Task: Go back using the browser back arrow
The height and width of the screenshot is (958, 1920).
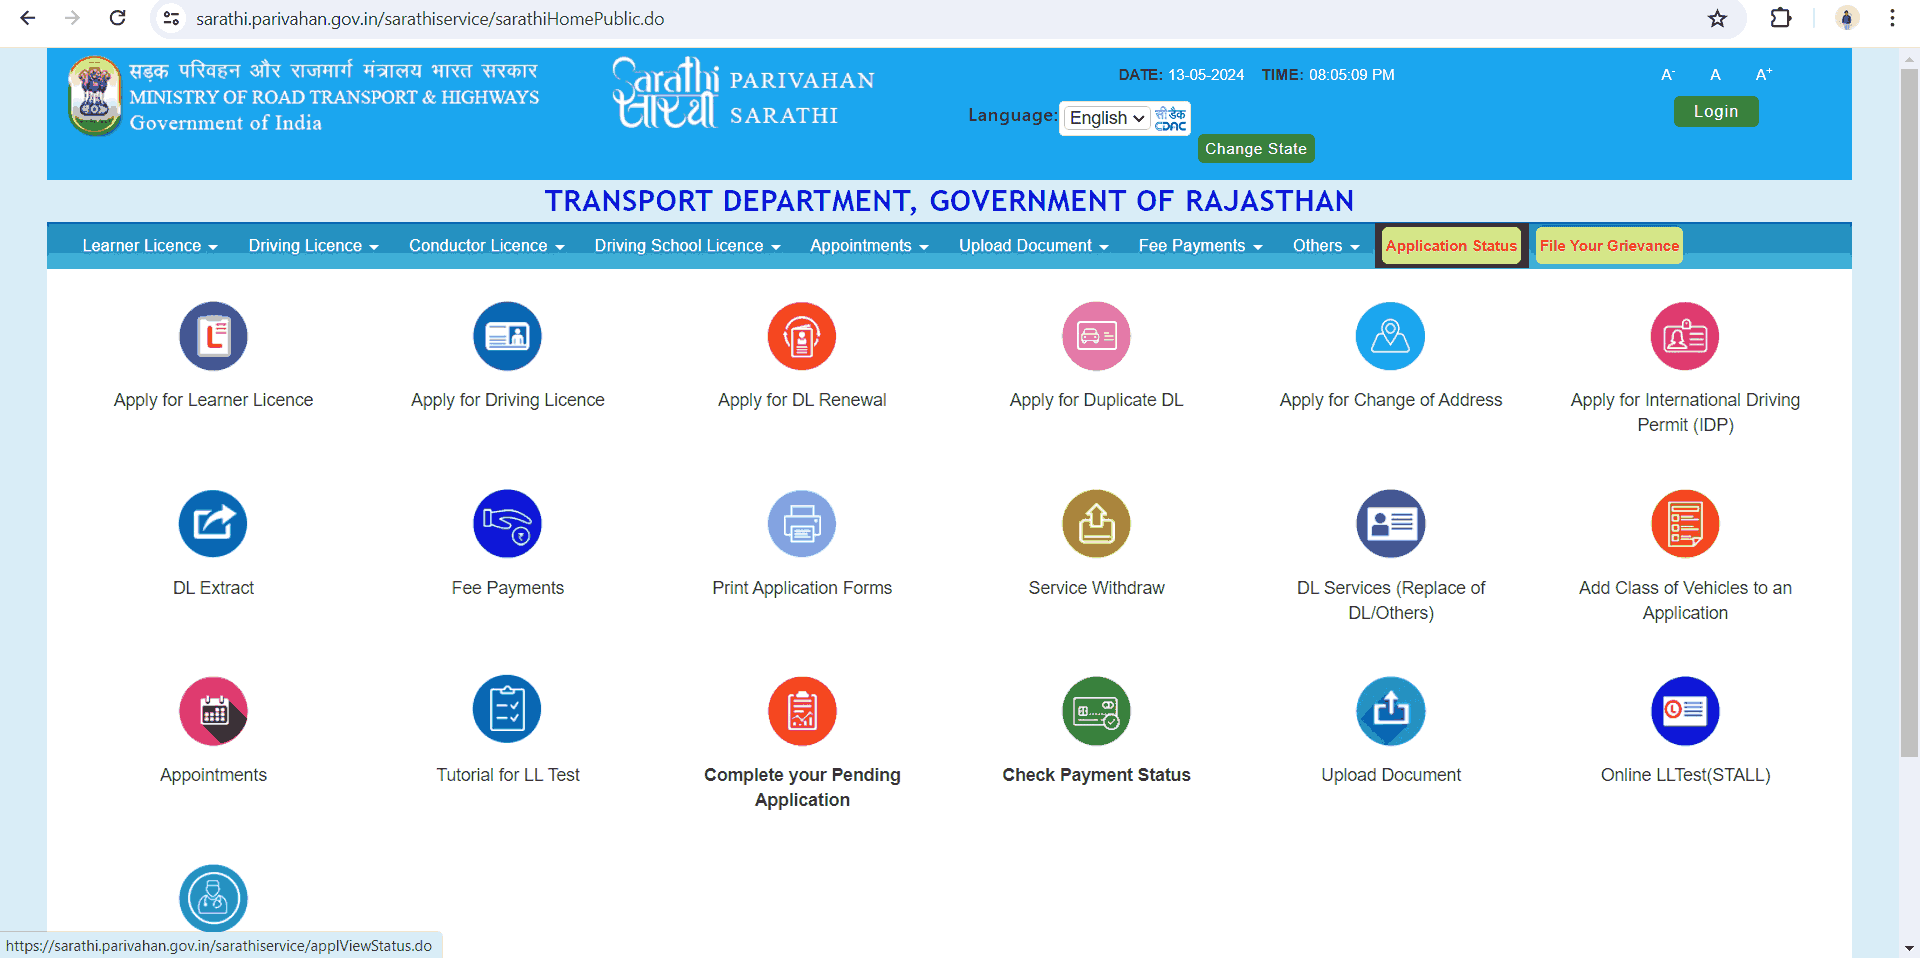Action: [x=28, y=18]
